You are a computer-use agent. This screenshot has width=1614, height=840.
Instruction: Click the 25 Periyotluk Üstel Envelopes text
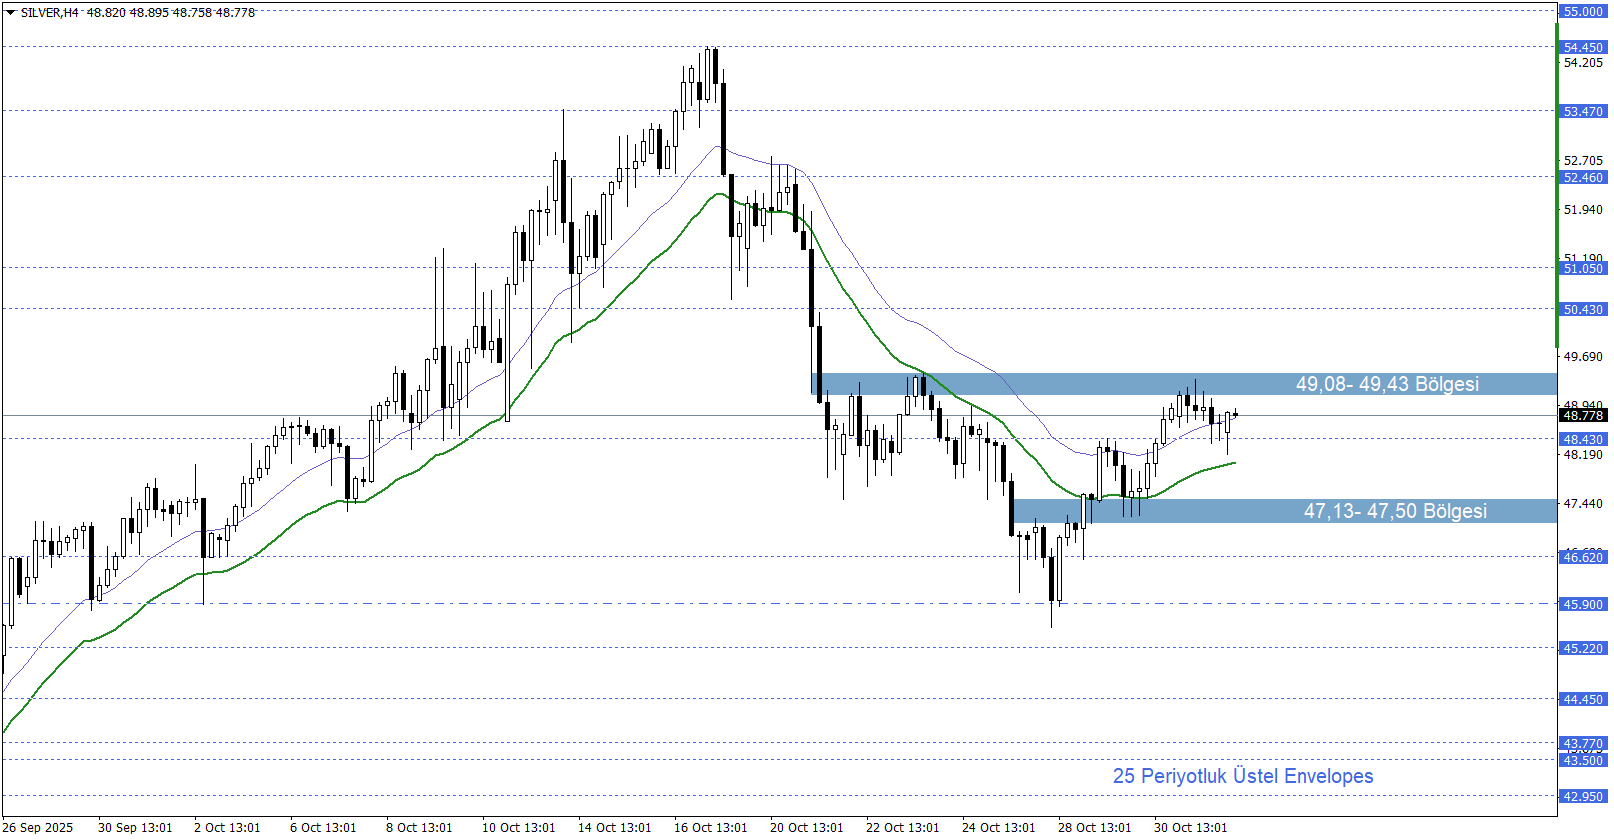click(x=1242, y=776)
